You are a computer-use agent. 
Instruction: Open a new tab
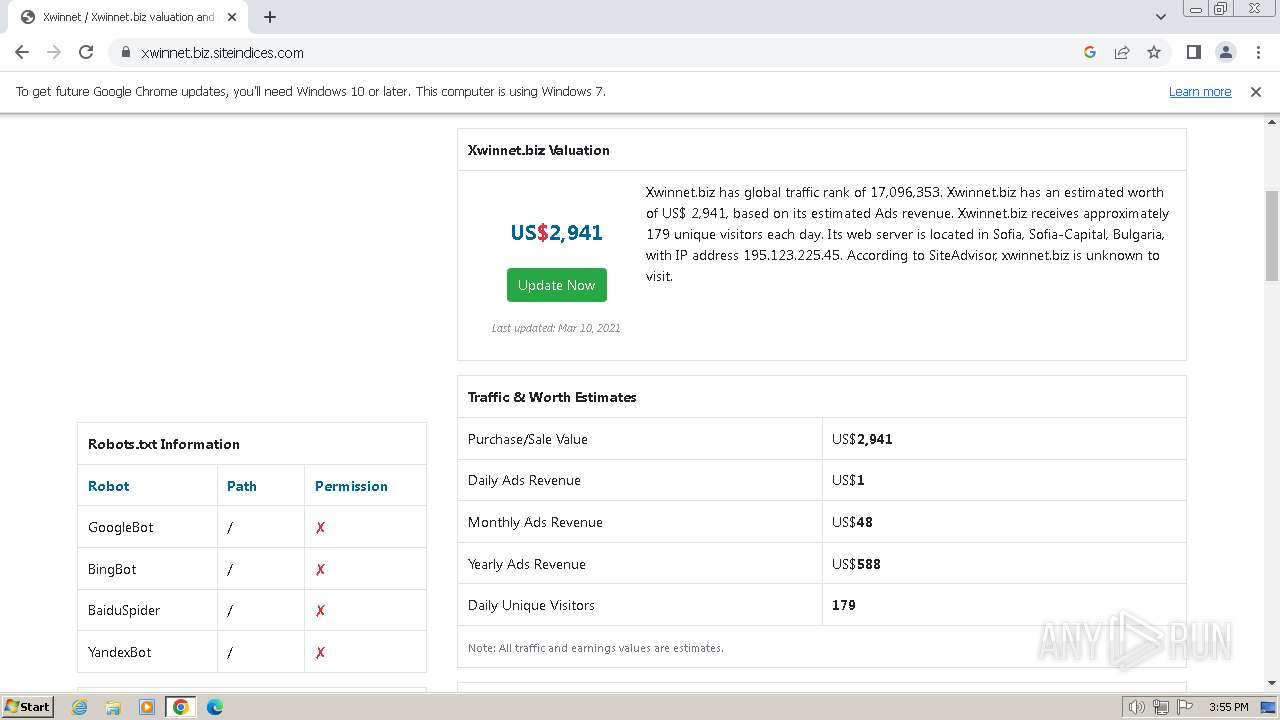pyautogui.click(x=270, y=17)
